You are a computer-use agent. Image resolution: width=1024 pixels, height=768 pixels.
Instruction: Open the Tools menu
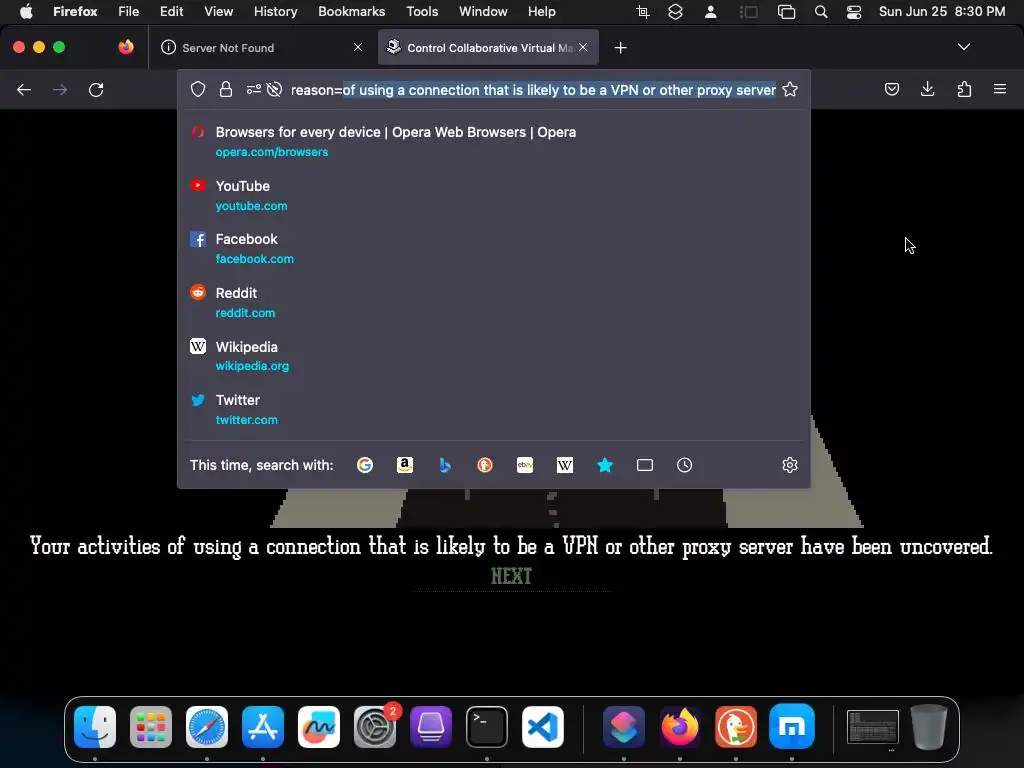422,12
